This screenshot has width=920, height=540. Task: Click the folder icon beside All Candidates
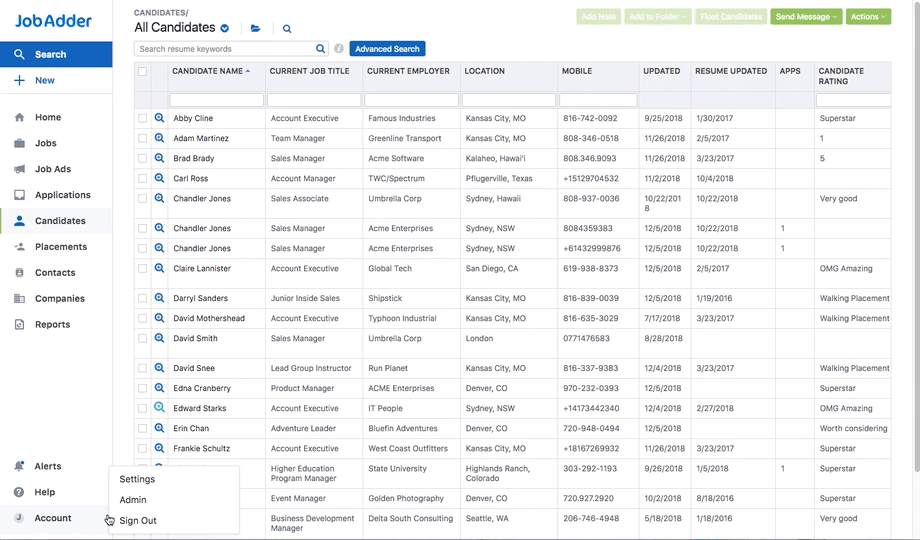pyautogui.click(x=256, y=29)
